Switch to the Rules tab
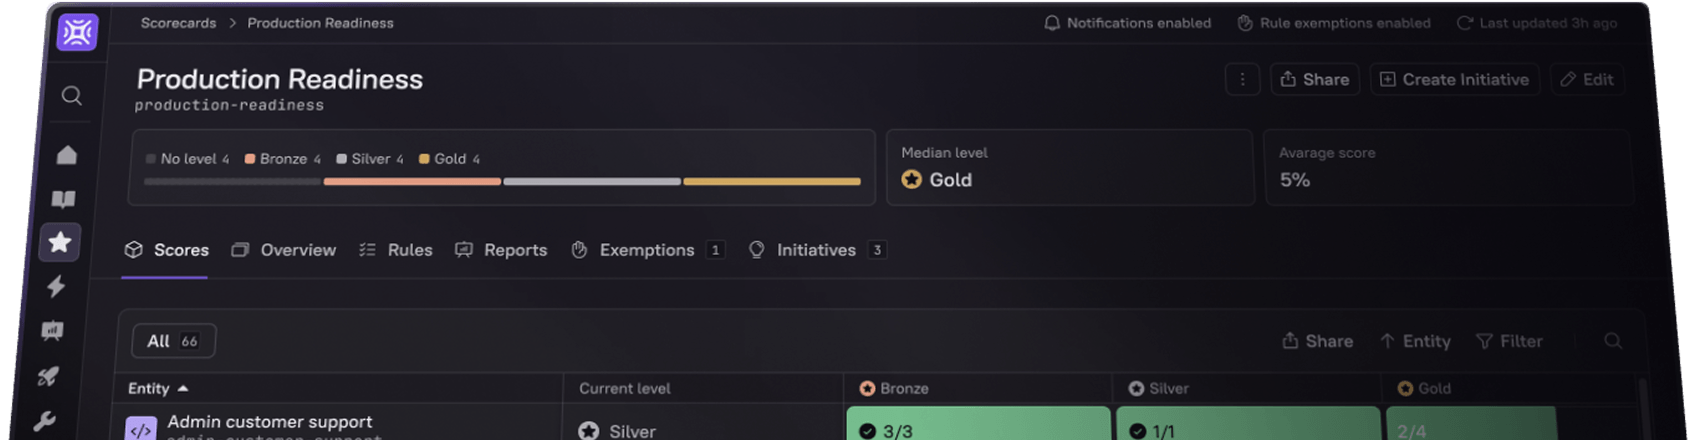1696x440 pixels. pos(396,250)
